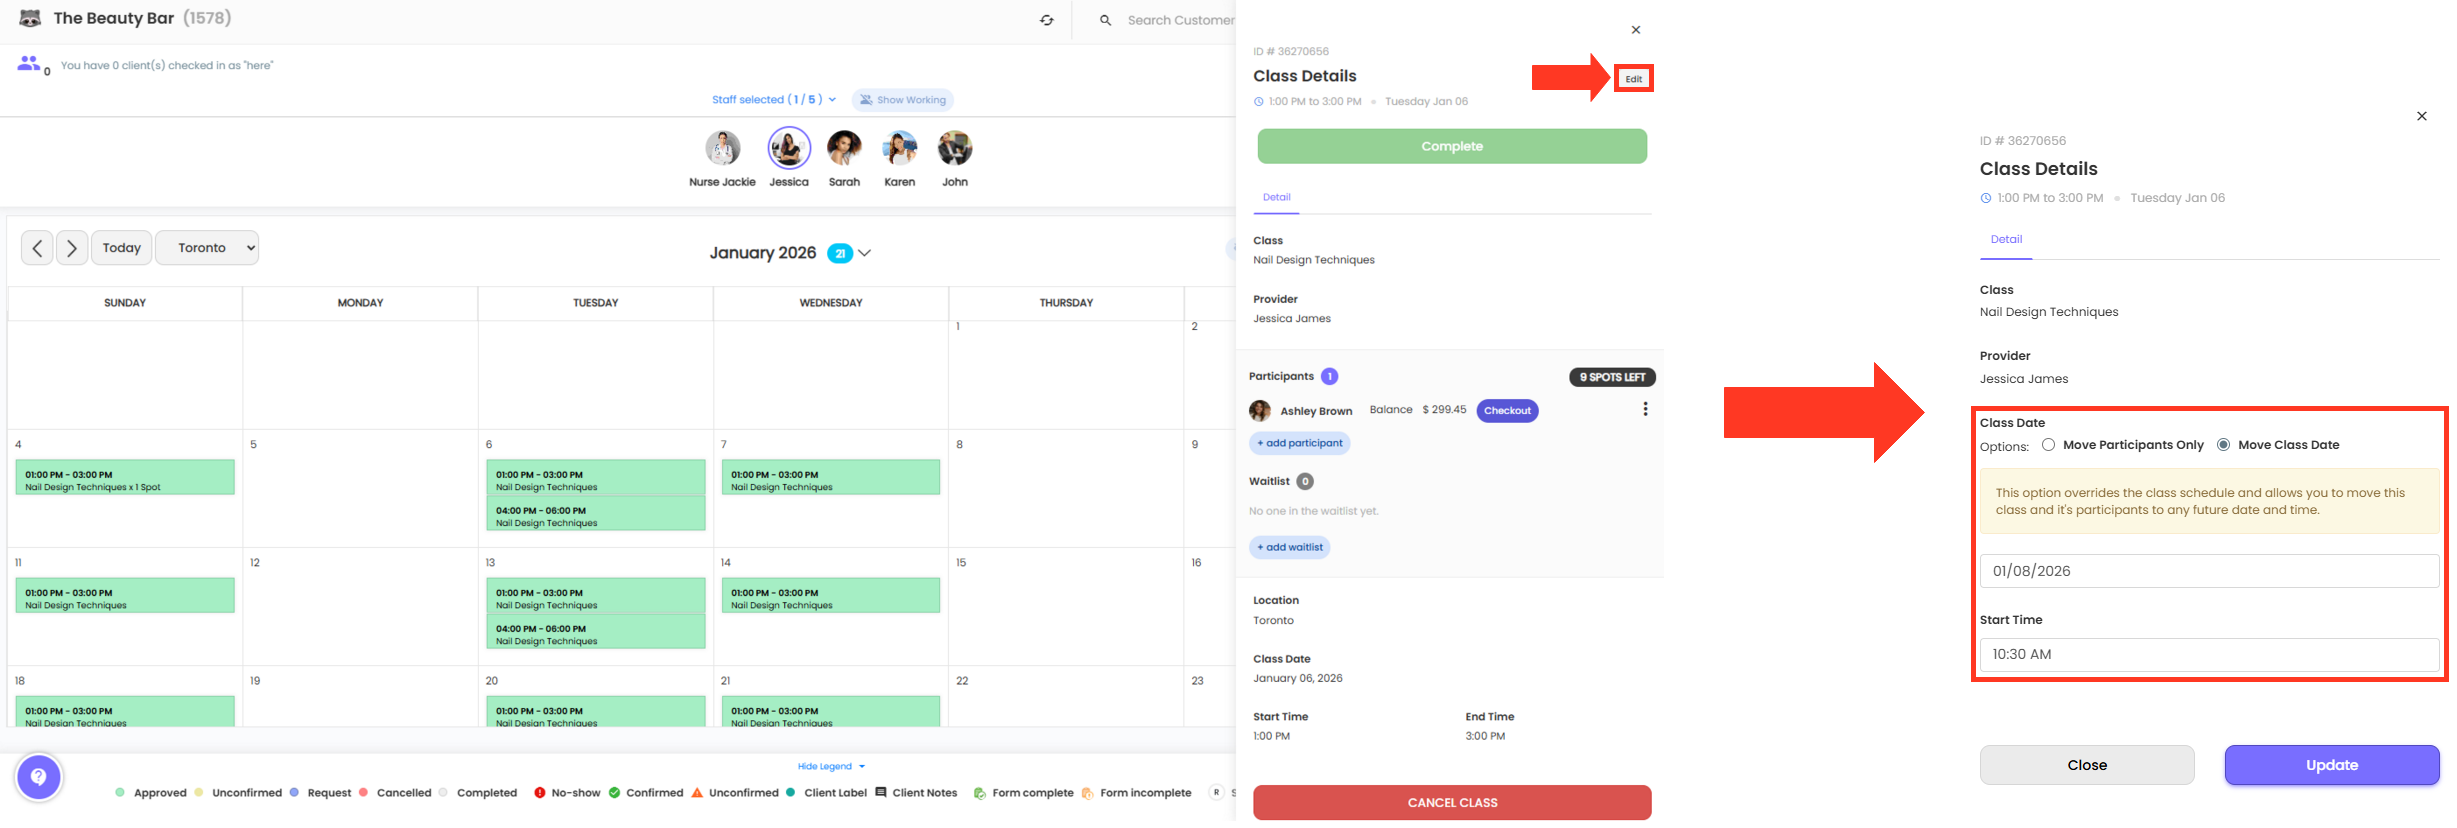
Task: Click the Request blue legend dot
Action: tap(294, 792)
